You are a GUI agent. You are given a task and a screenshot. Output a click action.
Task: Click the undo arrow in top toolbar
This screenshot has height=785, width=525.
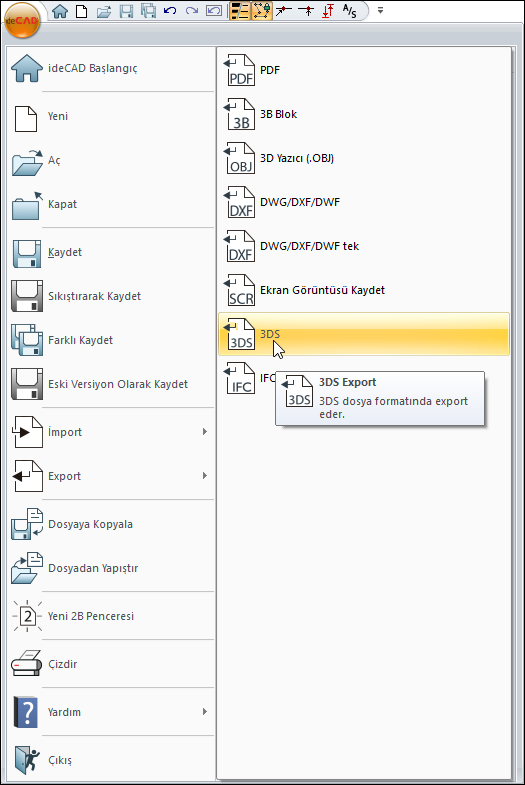pos(170,11)
